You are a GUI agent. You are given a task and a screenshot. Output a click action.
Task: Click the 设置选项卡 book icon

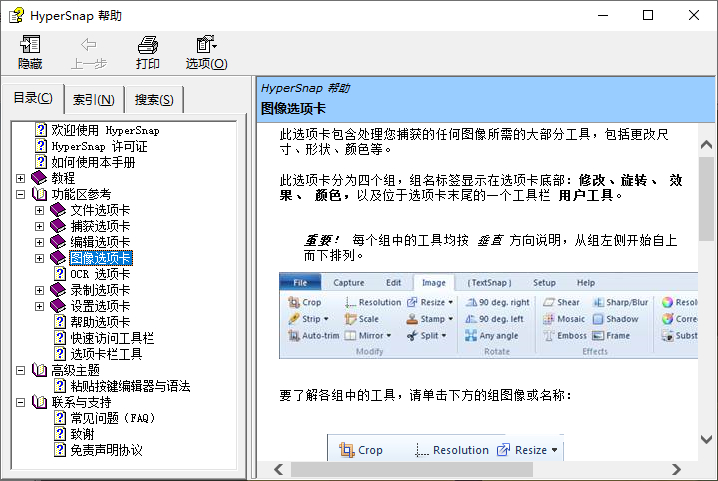58,306
